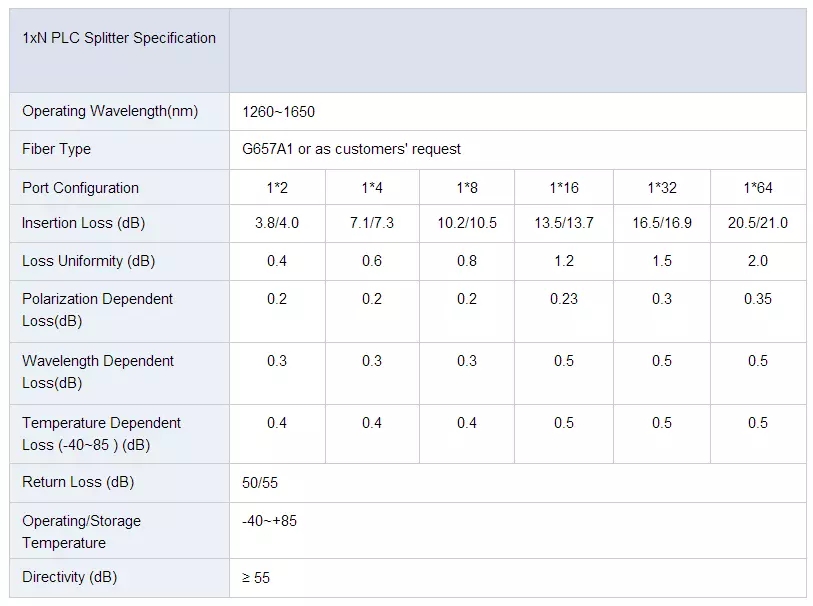813x606 pixels.
Task: Select the G657A1 fiber type value
Action: (x=351, y=149)
